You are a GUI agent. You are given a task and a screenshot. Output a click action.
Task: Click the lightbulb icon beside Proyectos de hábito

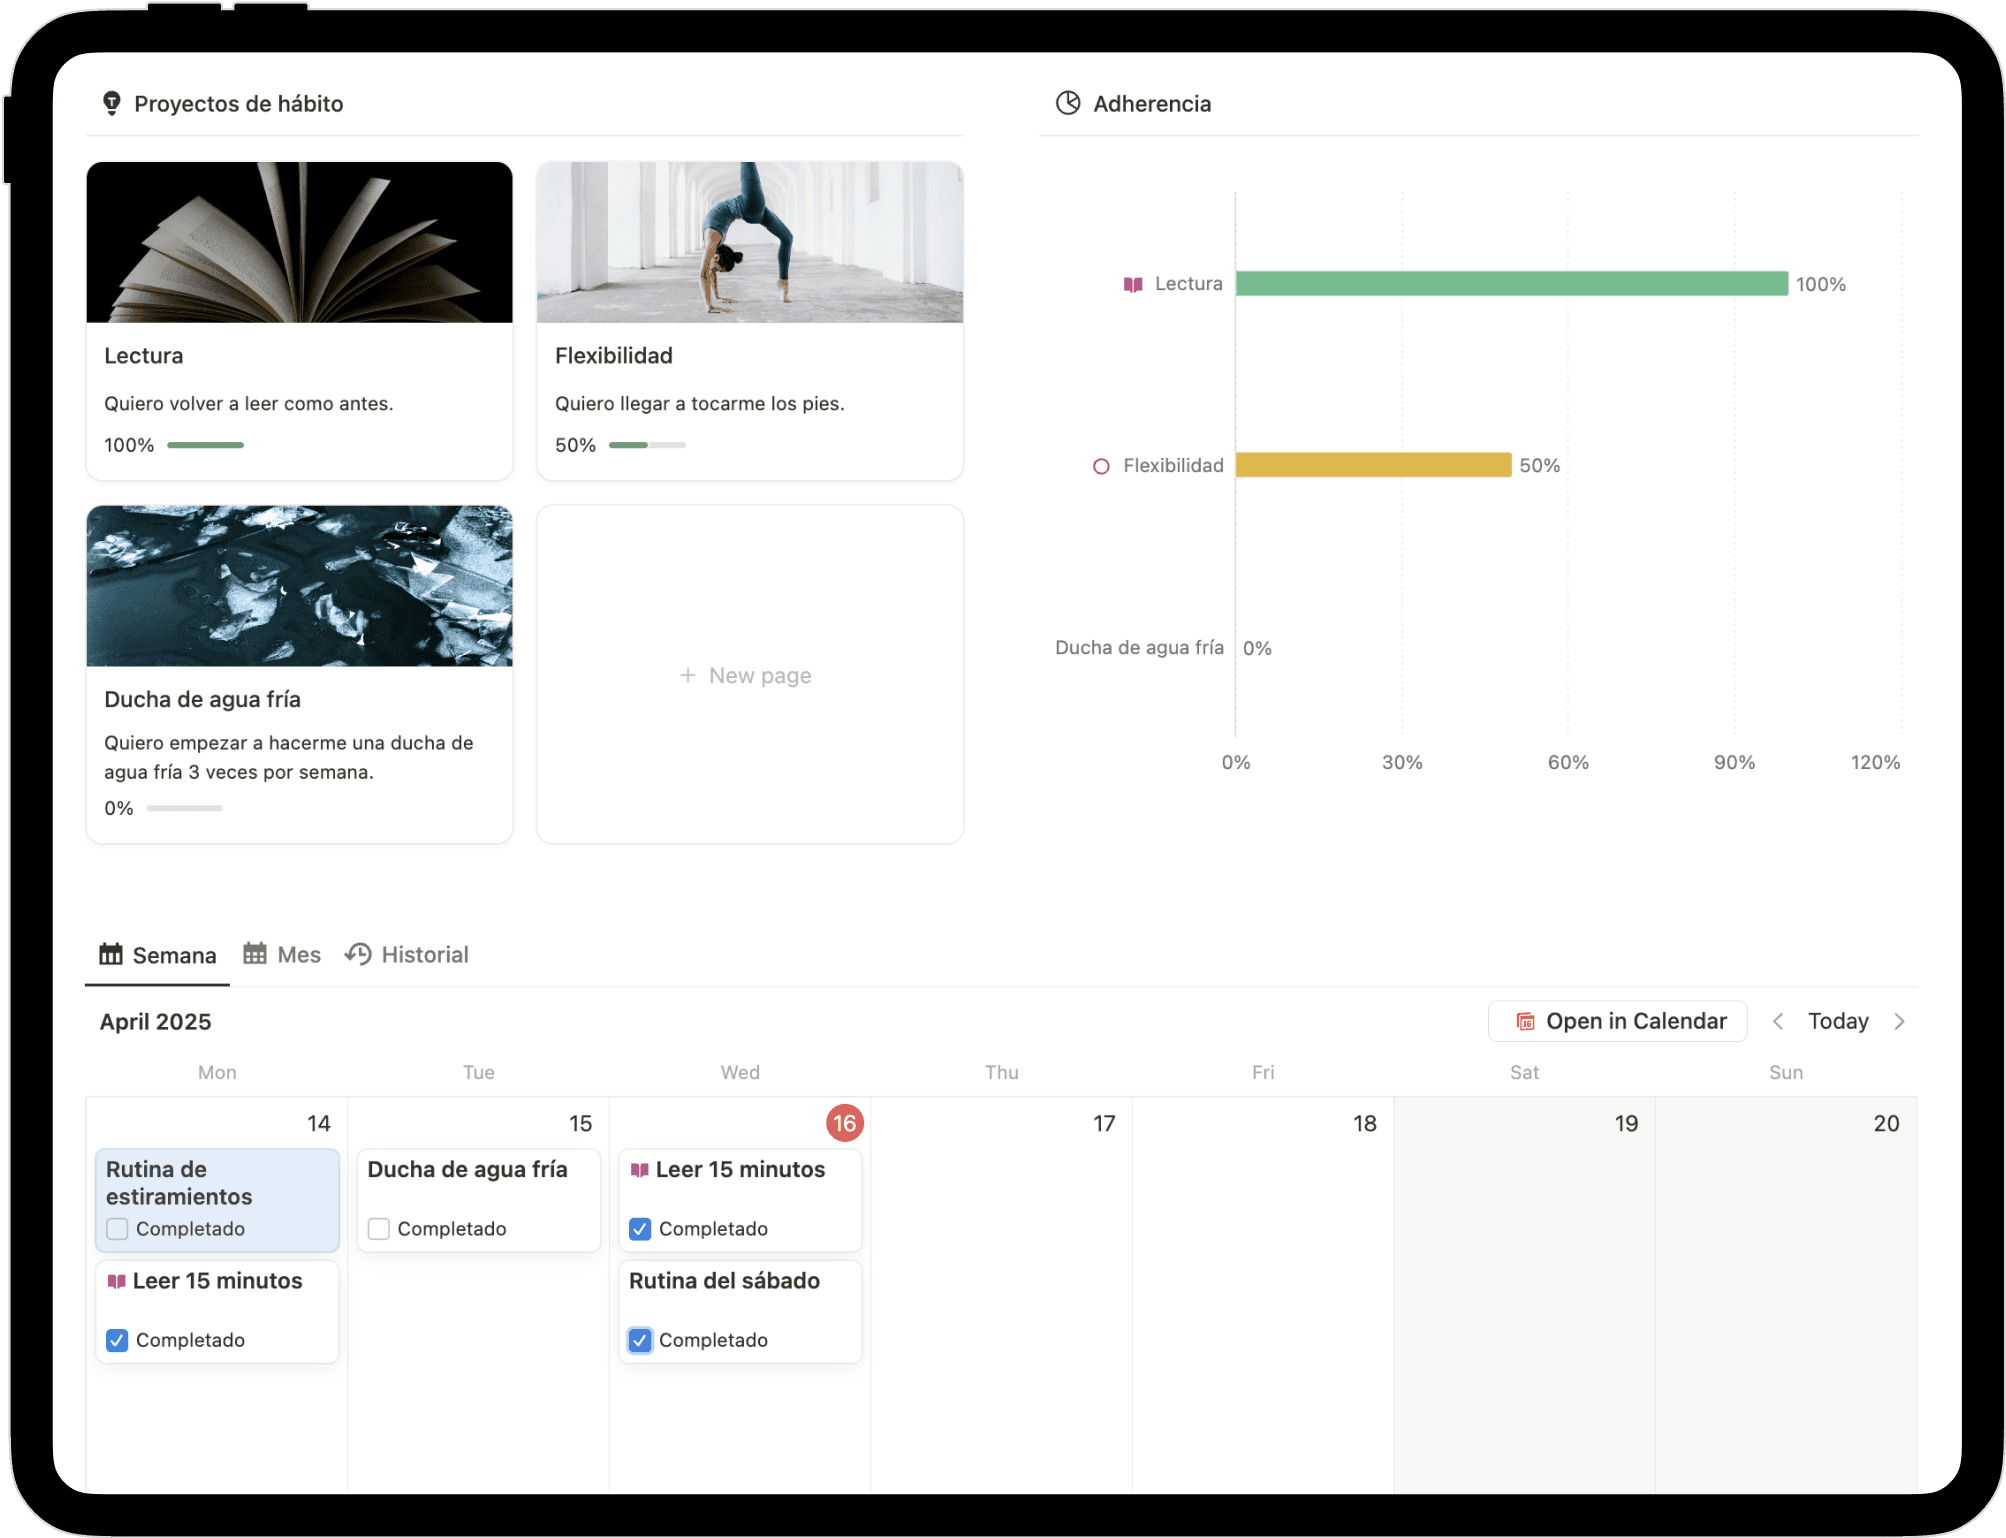pyautogui.click(x=112, y=104)
